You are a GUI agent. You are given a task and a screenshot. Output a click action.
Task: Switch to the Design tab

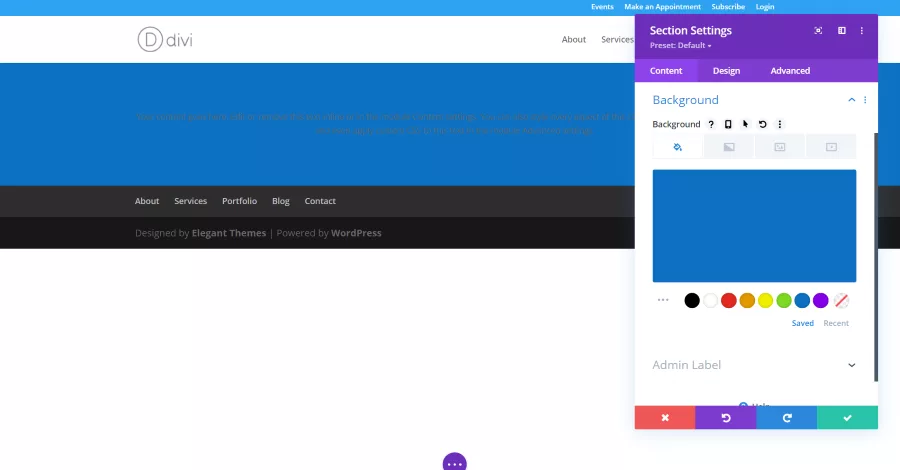point(726,71)
